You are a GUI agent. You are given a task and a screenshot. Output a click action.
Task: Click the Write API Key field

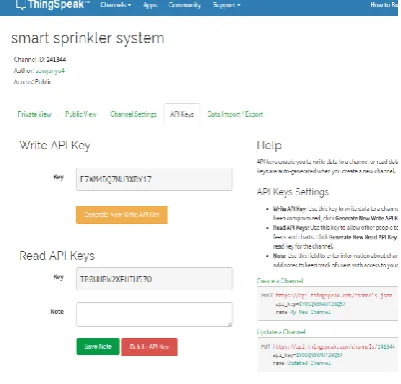(x=154, y=179)
